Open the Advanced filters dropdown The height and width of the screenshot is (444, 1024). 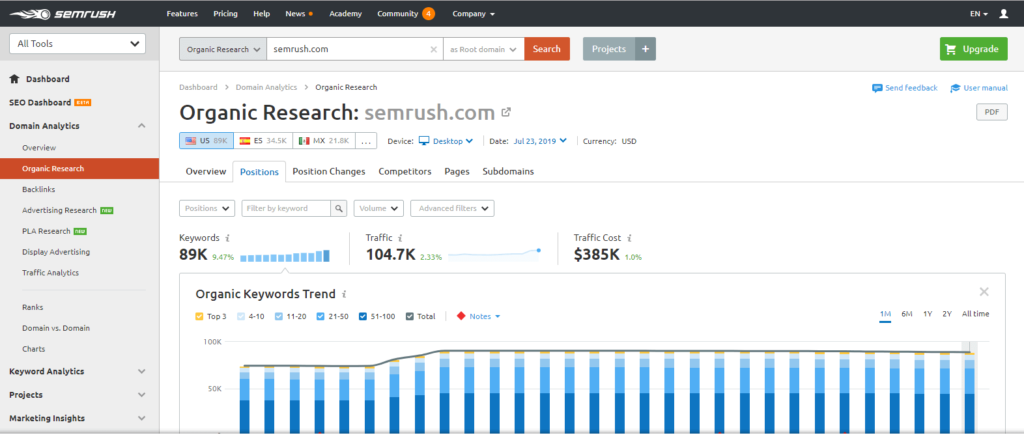pyautogui.click(x=452, y=208)
